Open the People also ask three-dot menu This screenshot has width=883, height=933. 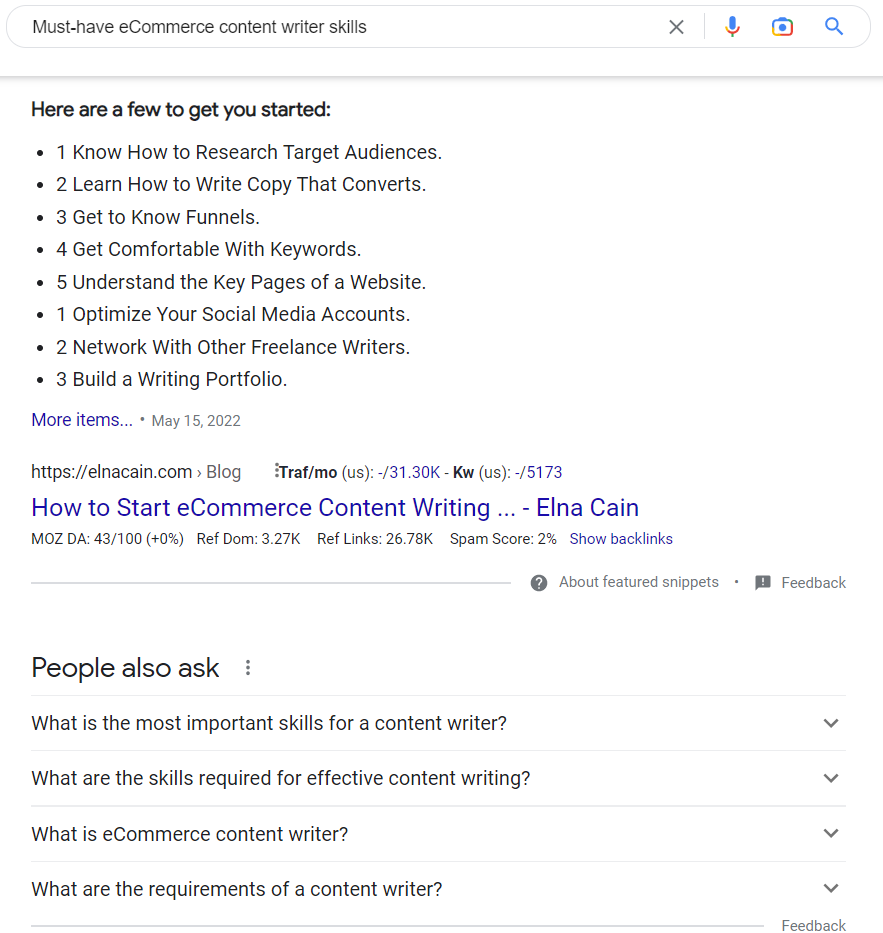pyautogui.click(x=247, y=667)
